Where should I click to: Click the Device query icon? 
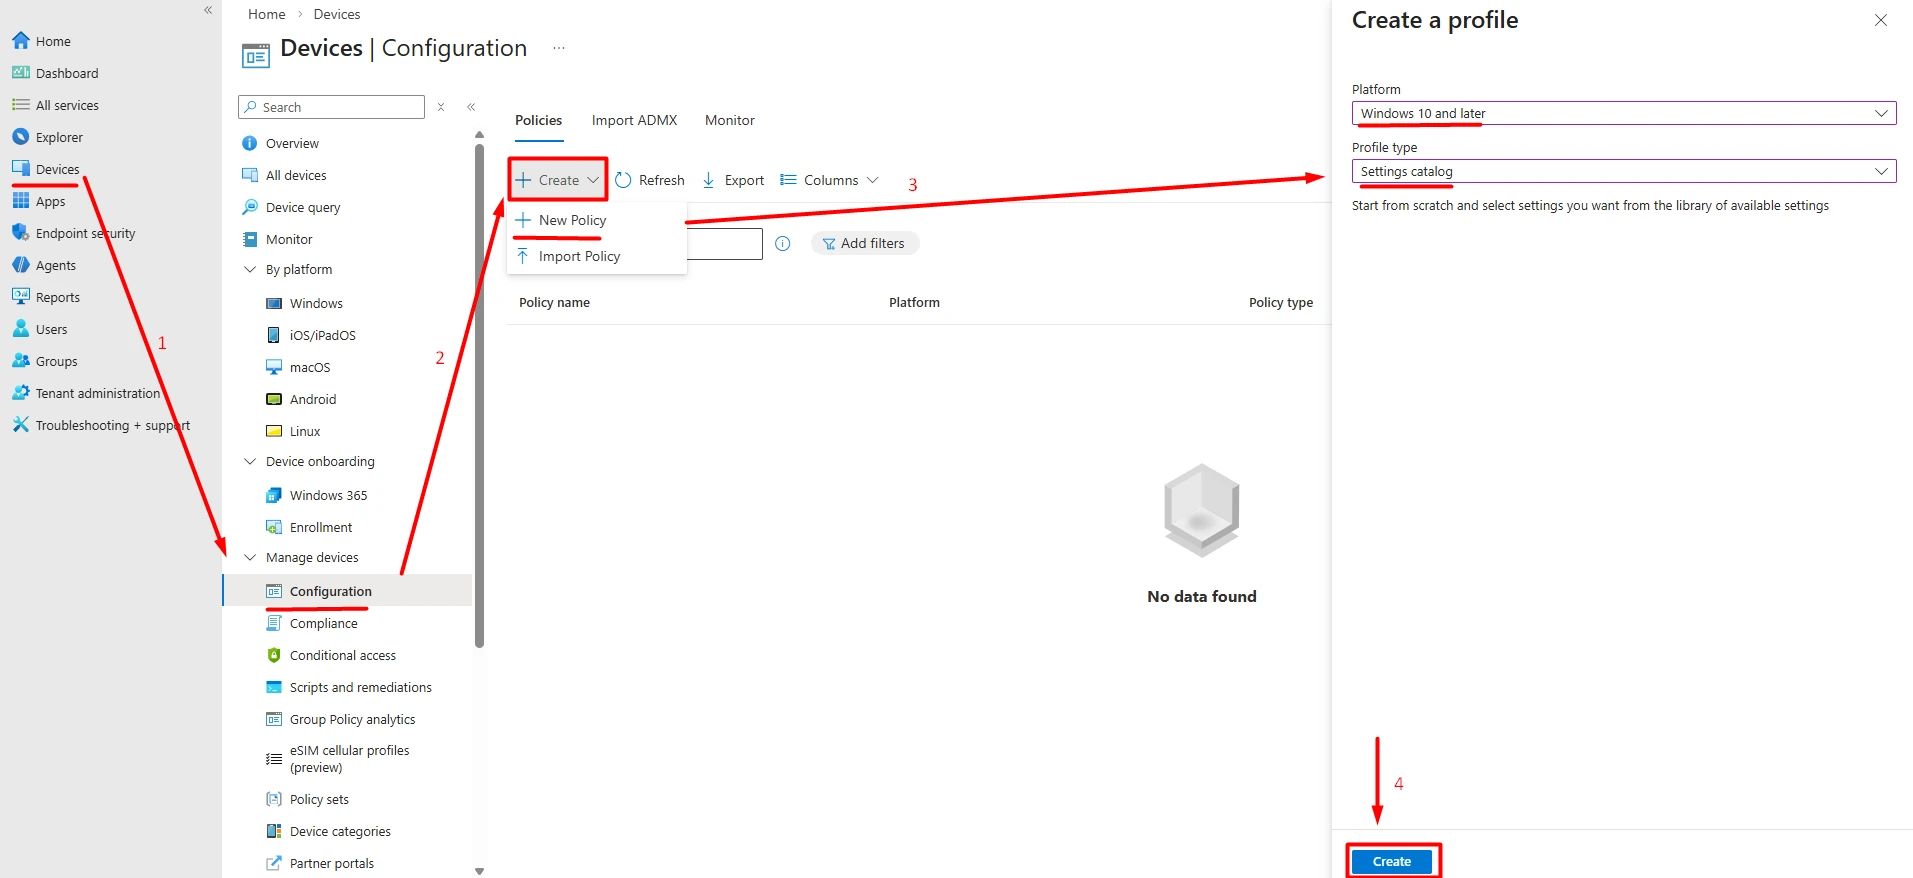250,207
